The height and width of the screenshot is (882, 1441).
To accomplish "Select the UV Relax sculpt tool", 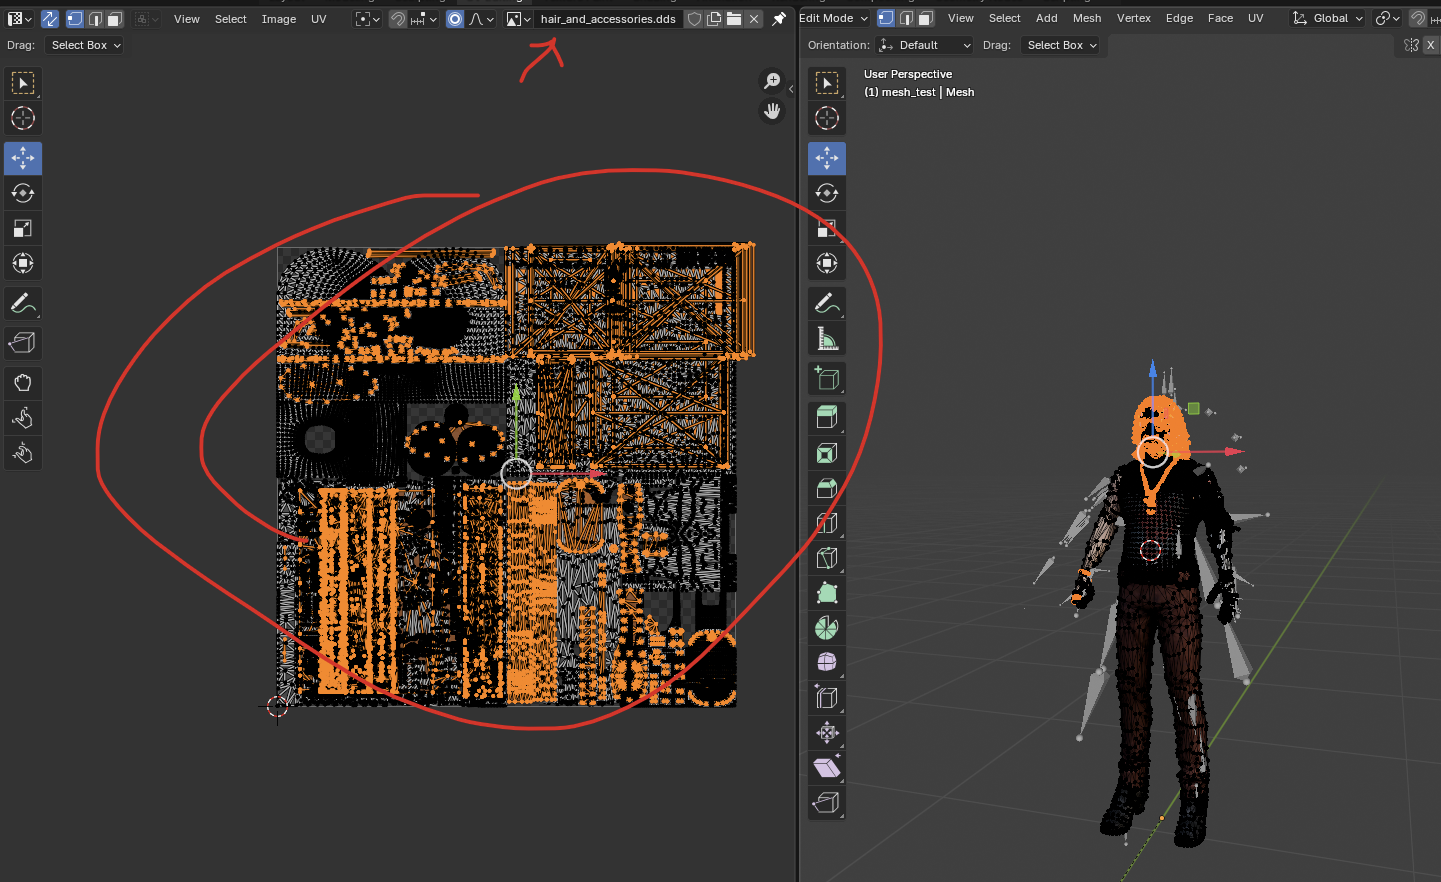I will (23, 418).
